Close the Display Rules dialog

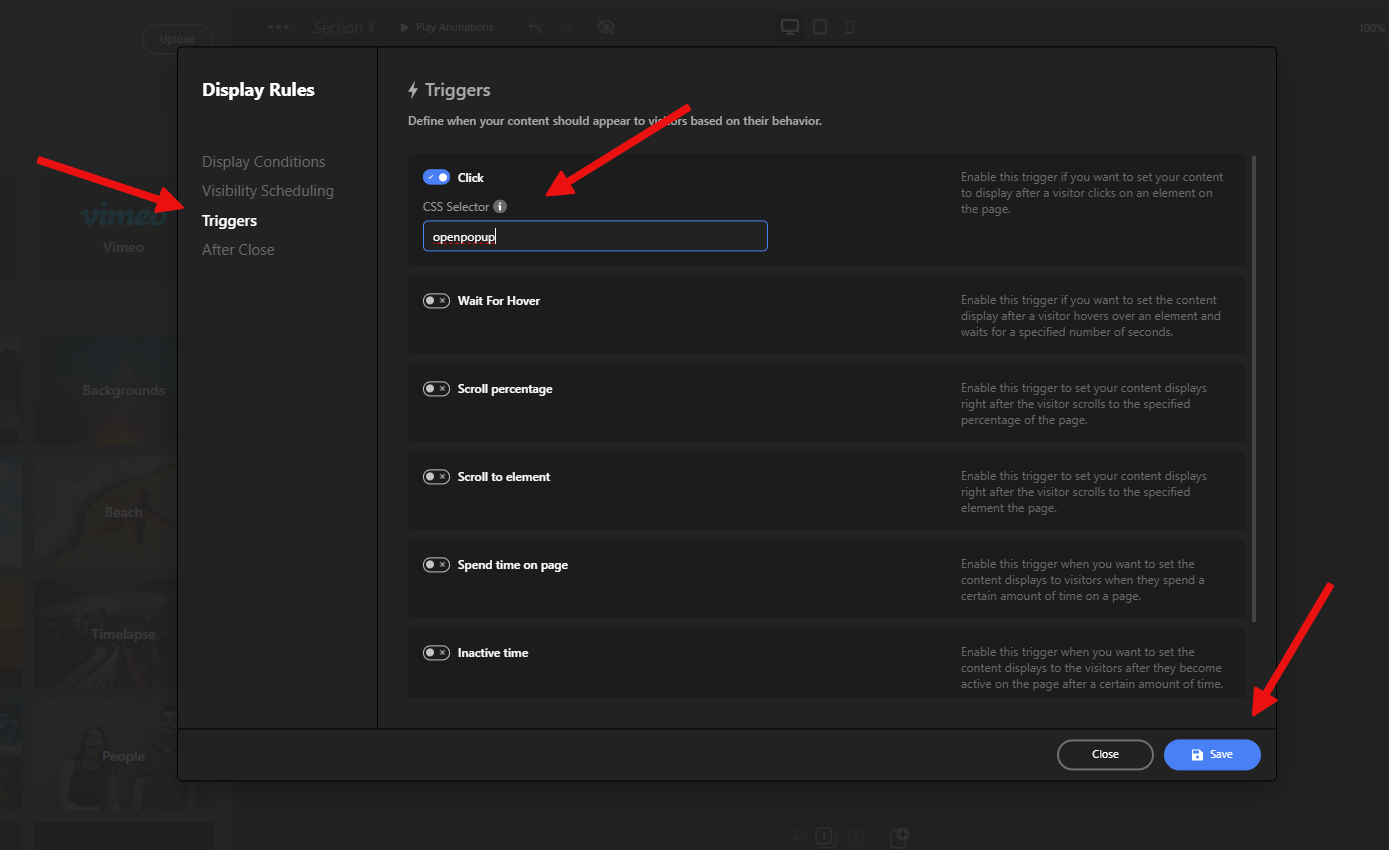(1105, 754)
